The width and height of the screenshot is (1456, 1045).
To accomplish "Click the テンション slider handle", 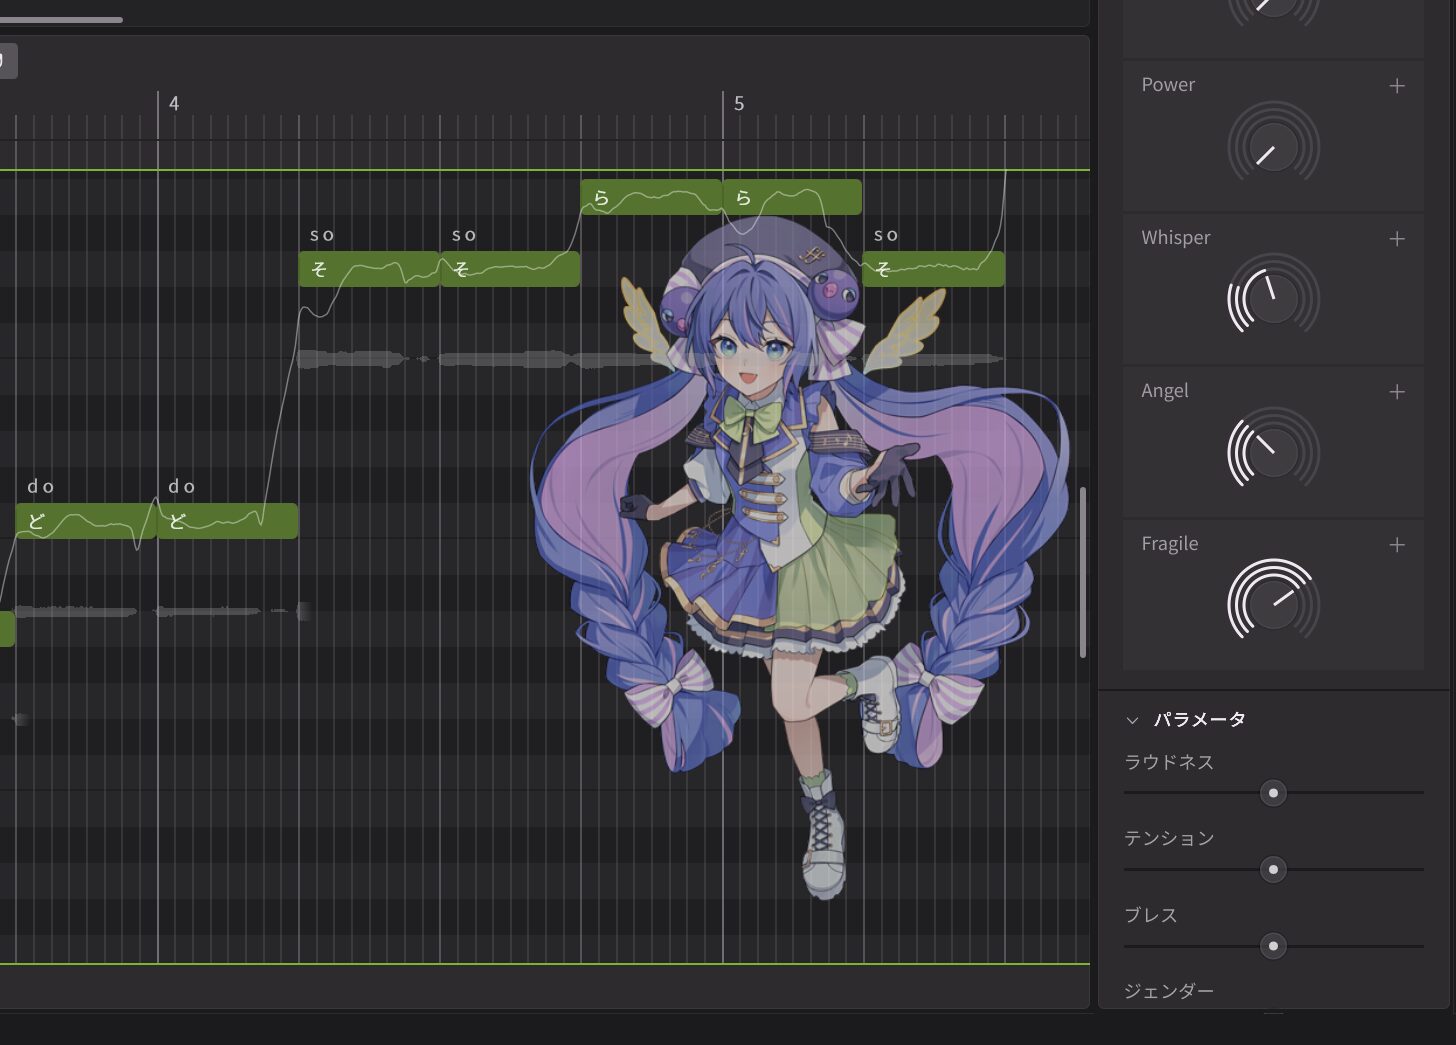I will [x=1273, y=870].
